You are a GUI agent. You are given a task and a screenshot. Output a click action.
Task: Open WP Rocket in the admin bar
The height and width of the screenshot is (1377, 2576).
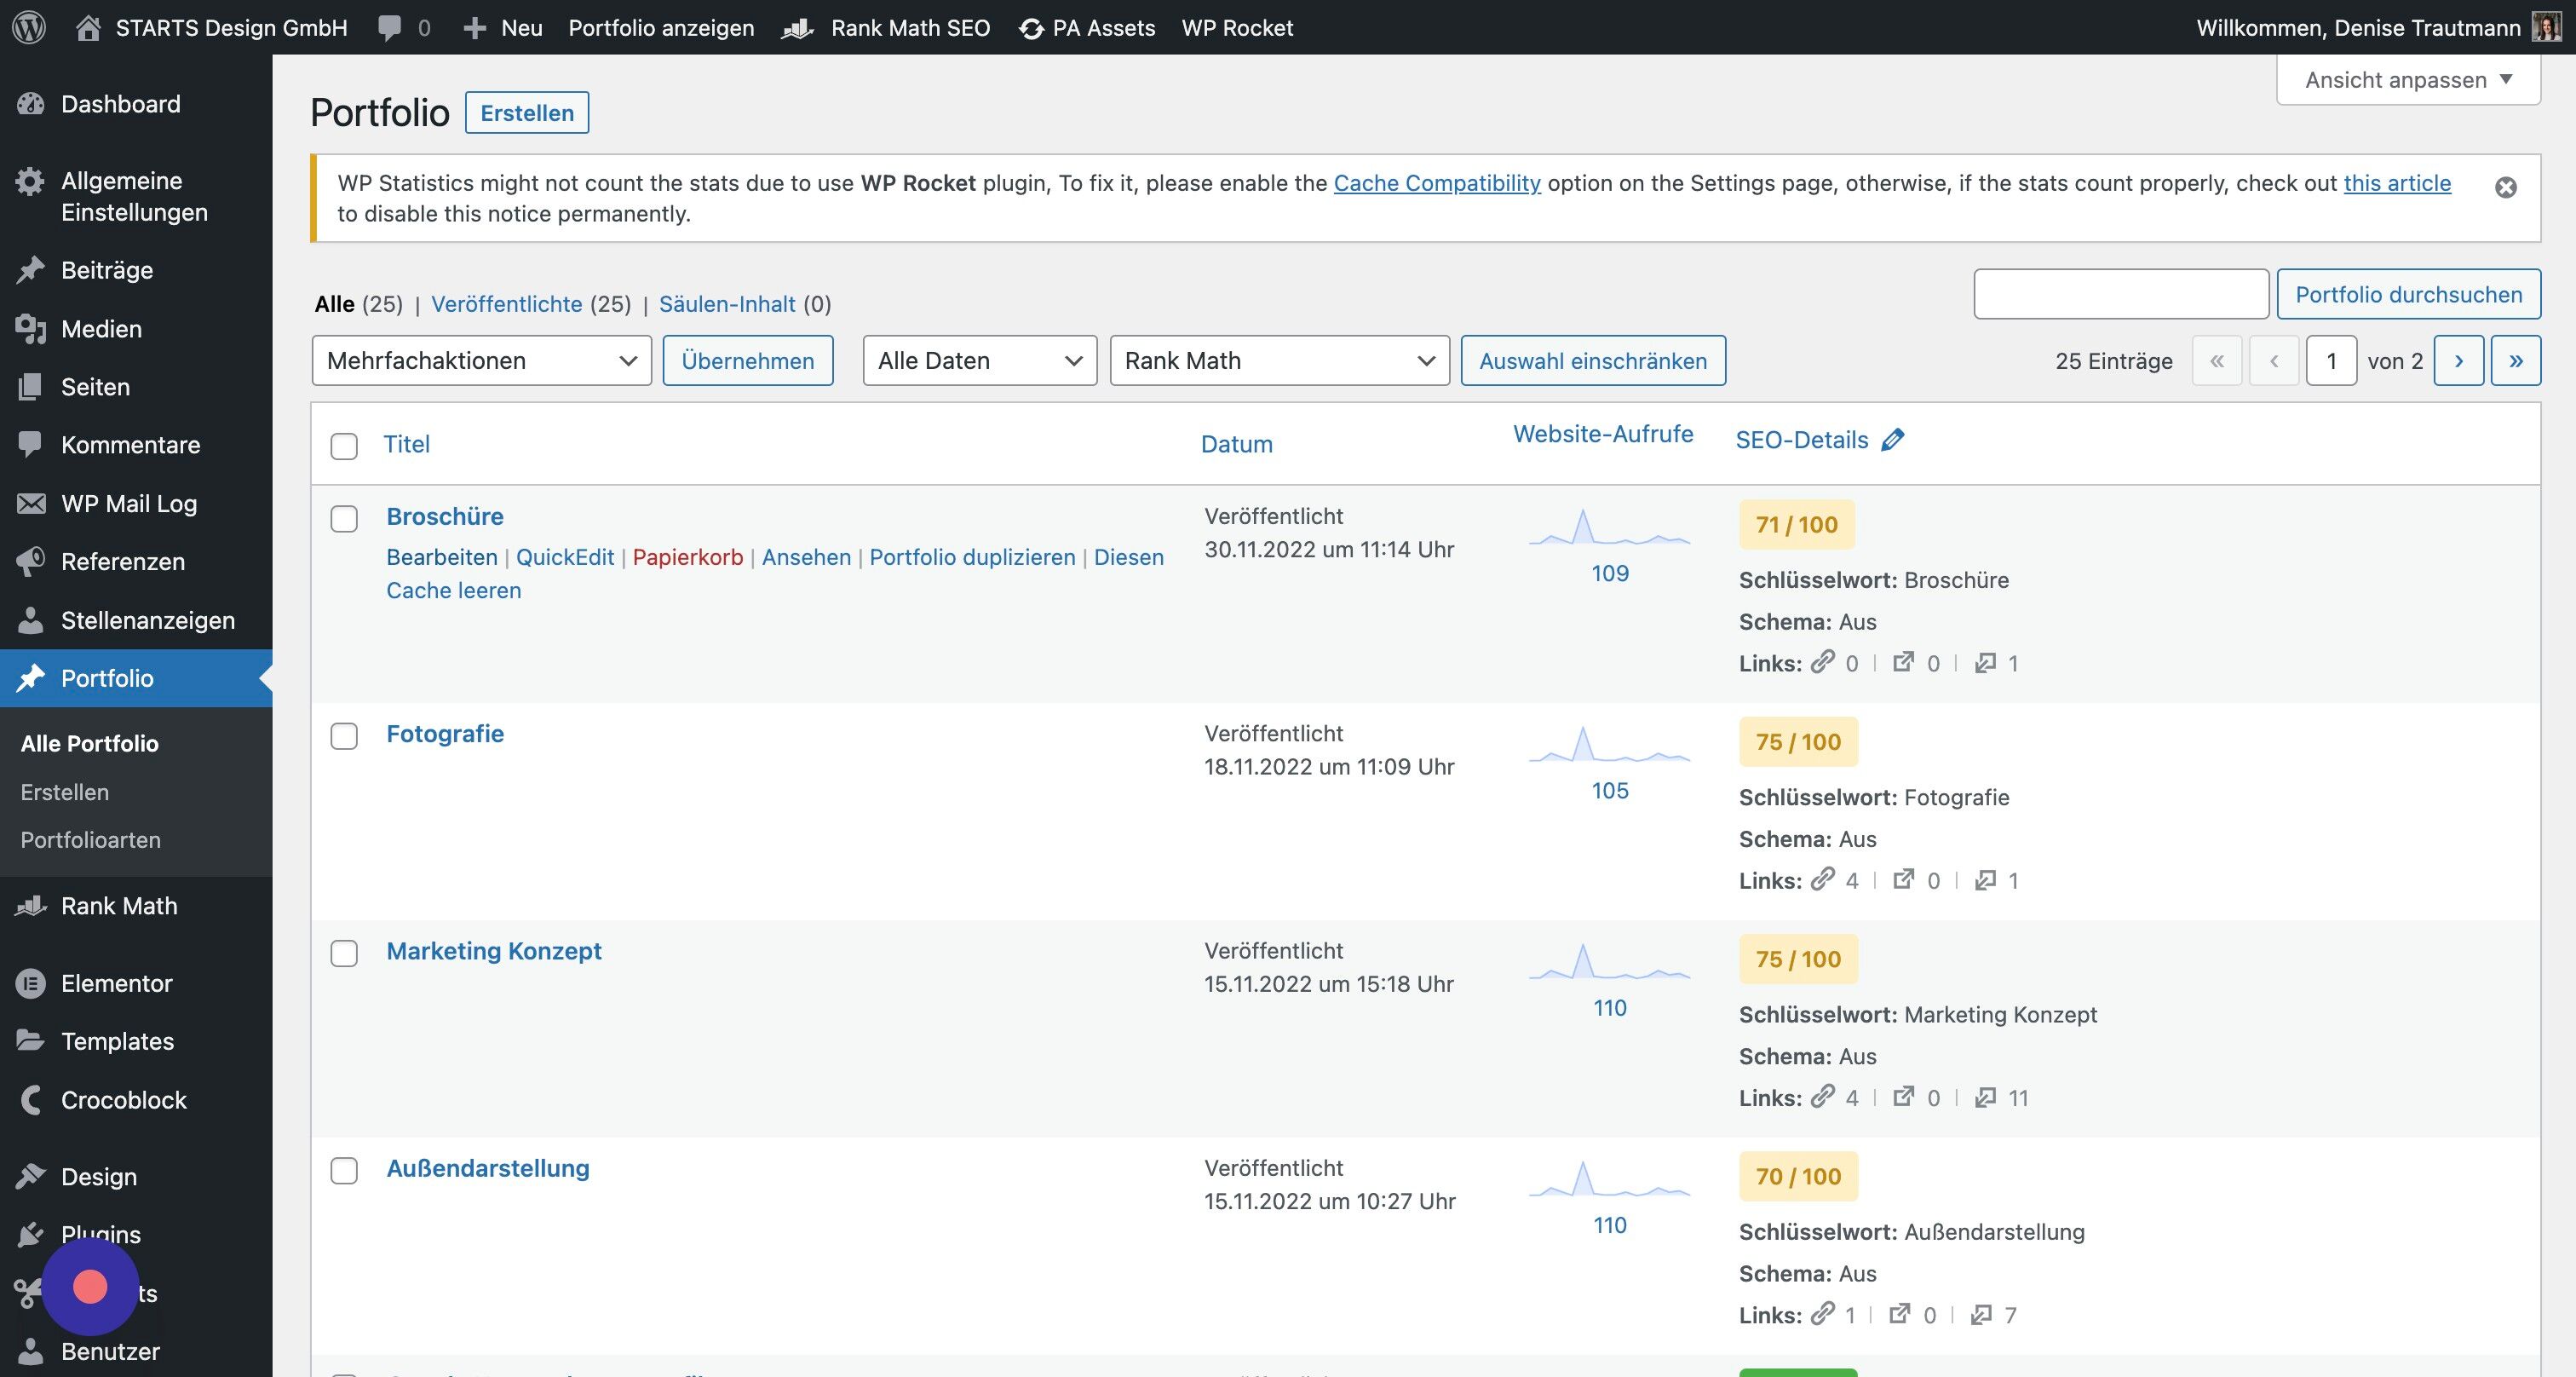coord(1237,28)
